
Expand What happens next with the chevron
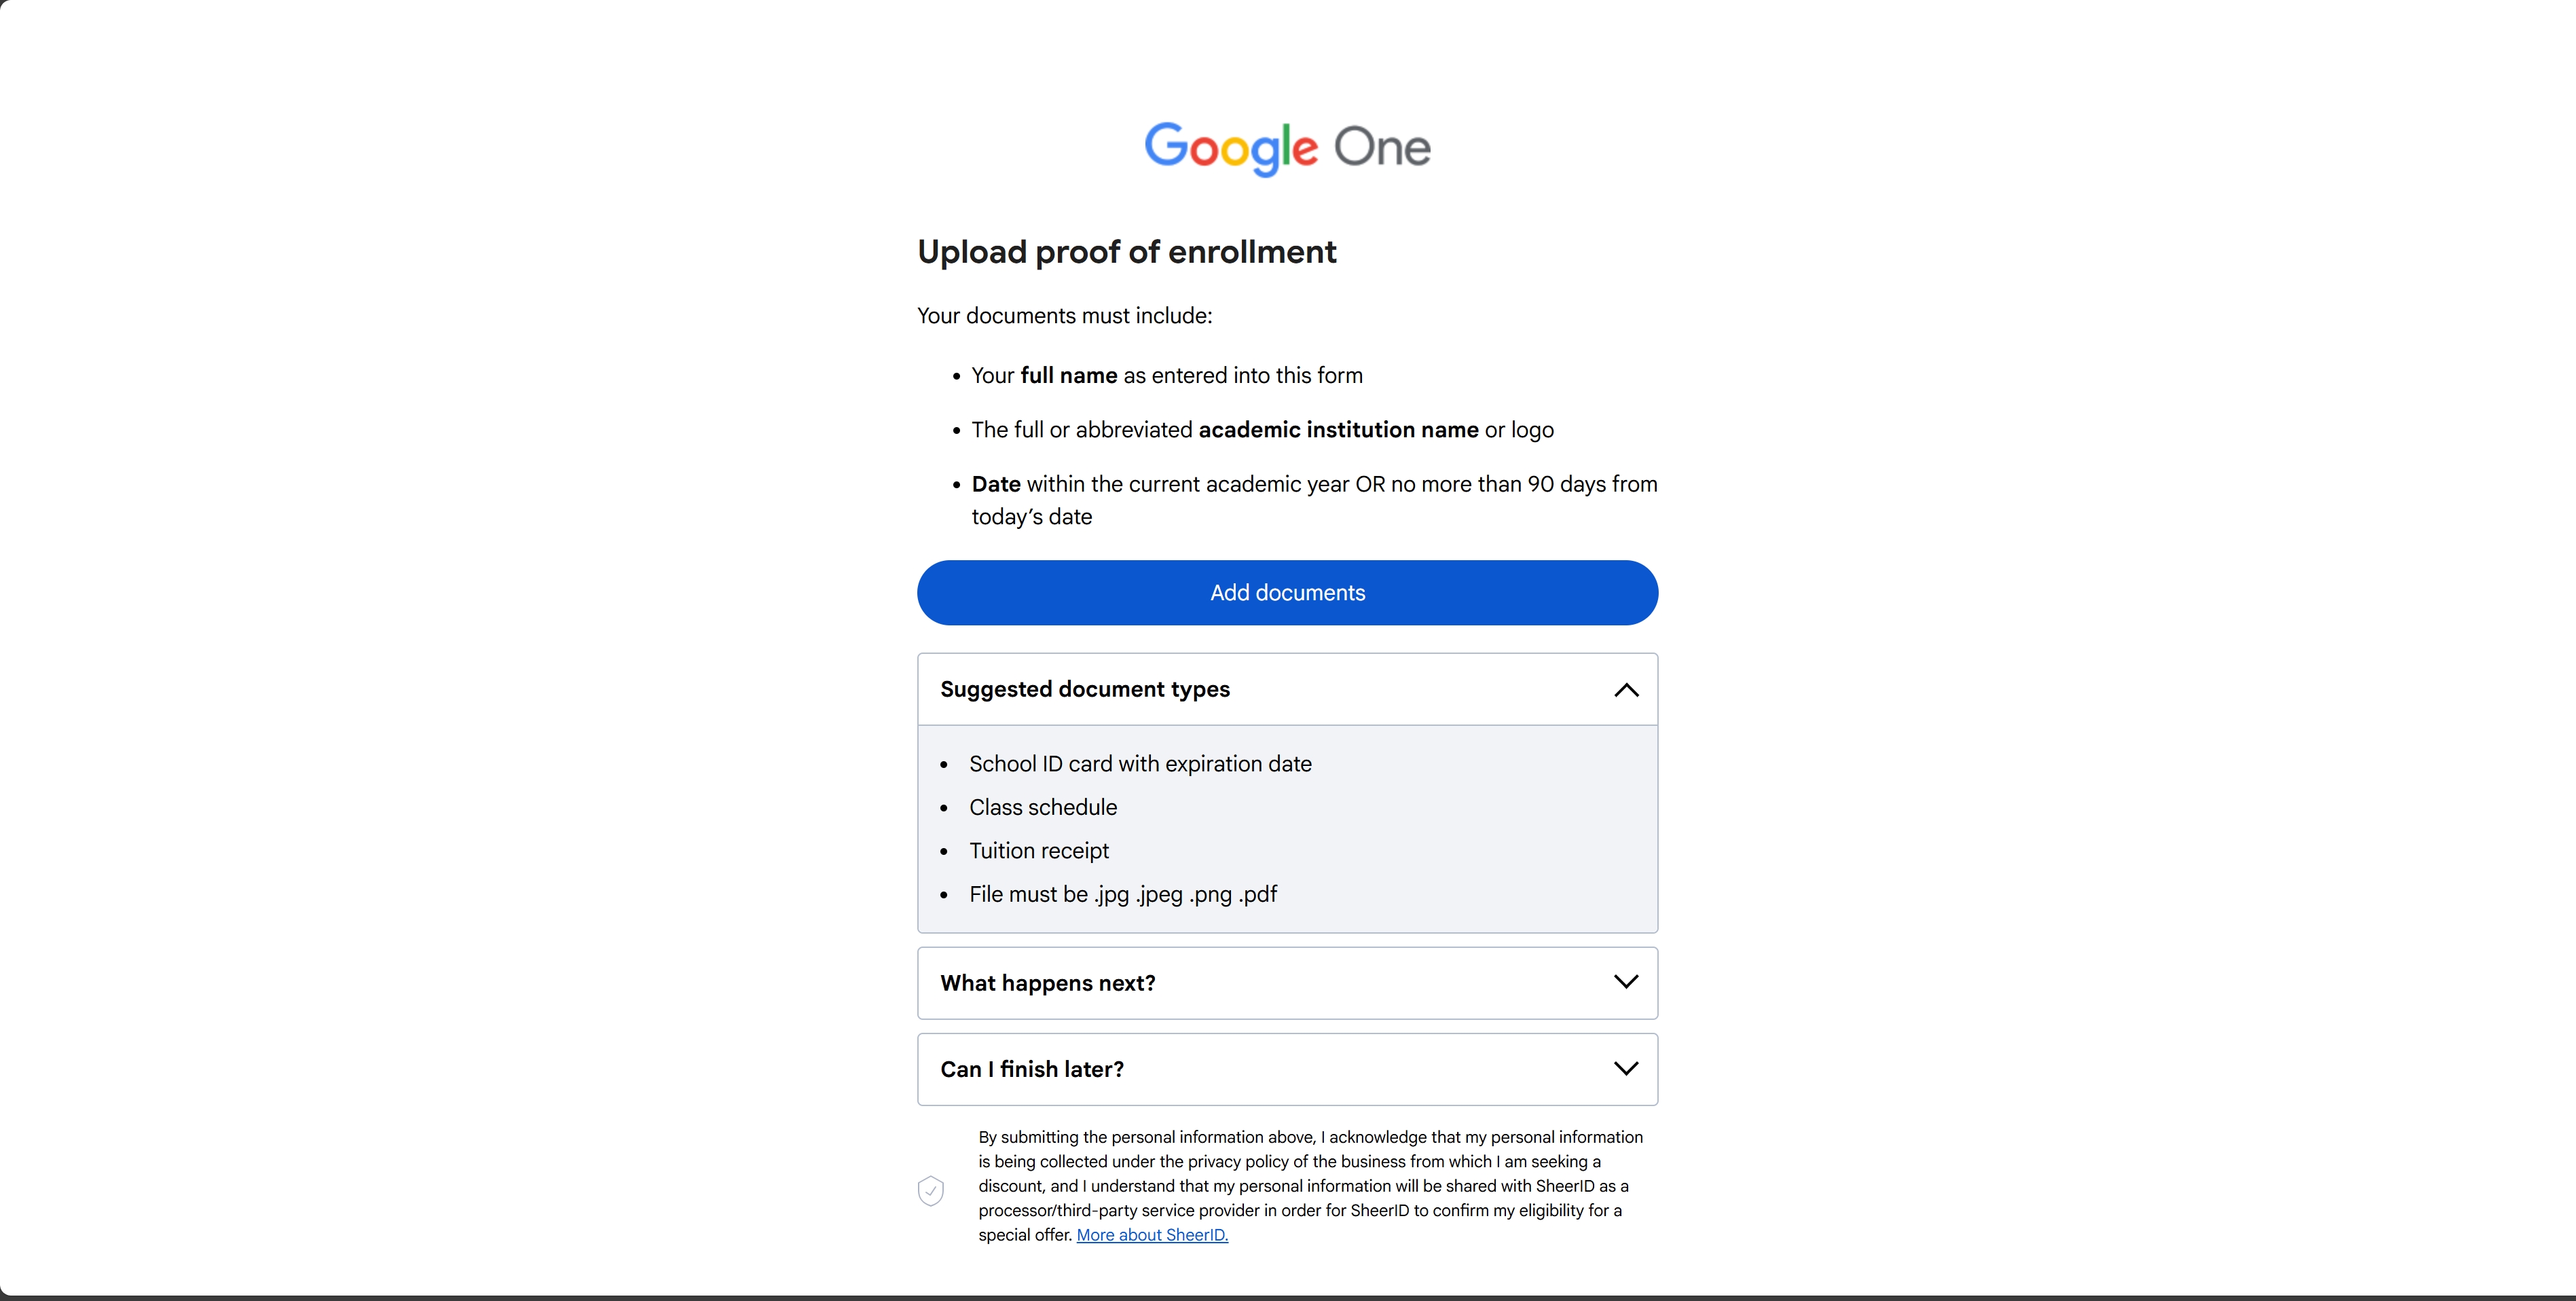[1626, 982]
